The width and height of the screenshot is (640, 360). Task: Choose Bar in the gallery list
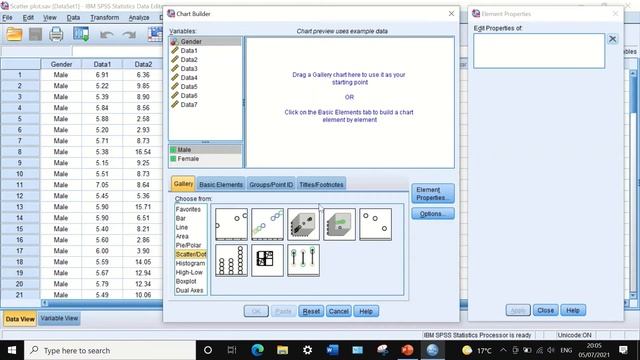pyautogui.click(x=180, y=218)
